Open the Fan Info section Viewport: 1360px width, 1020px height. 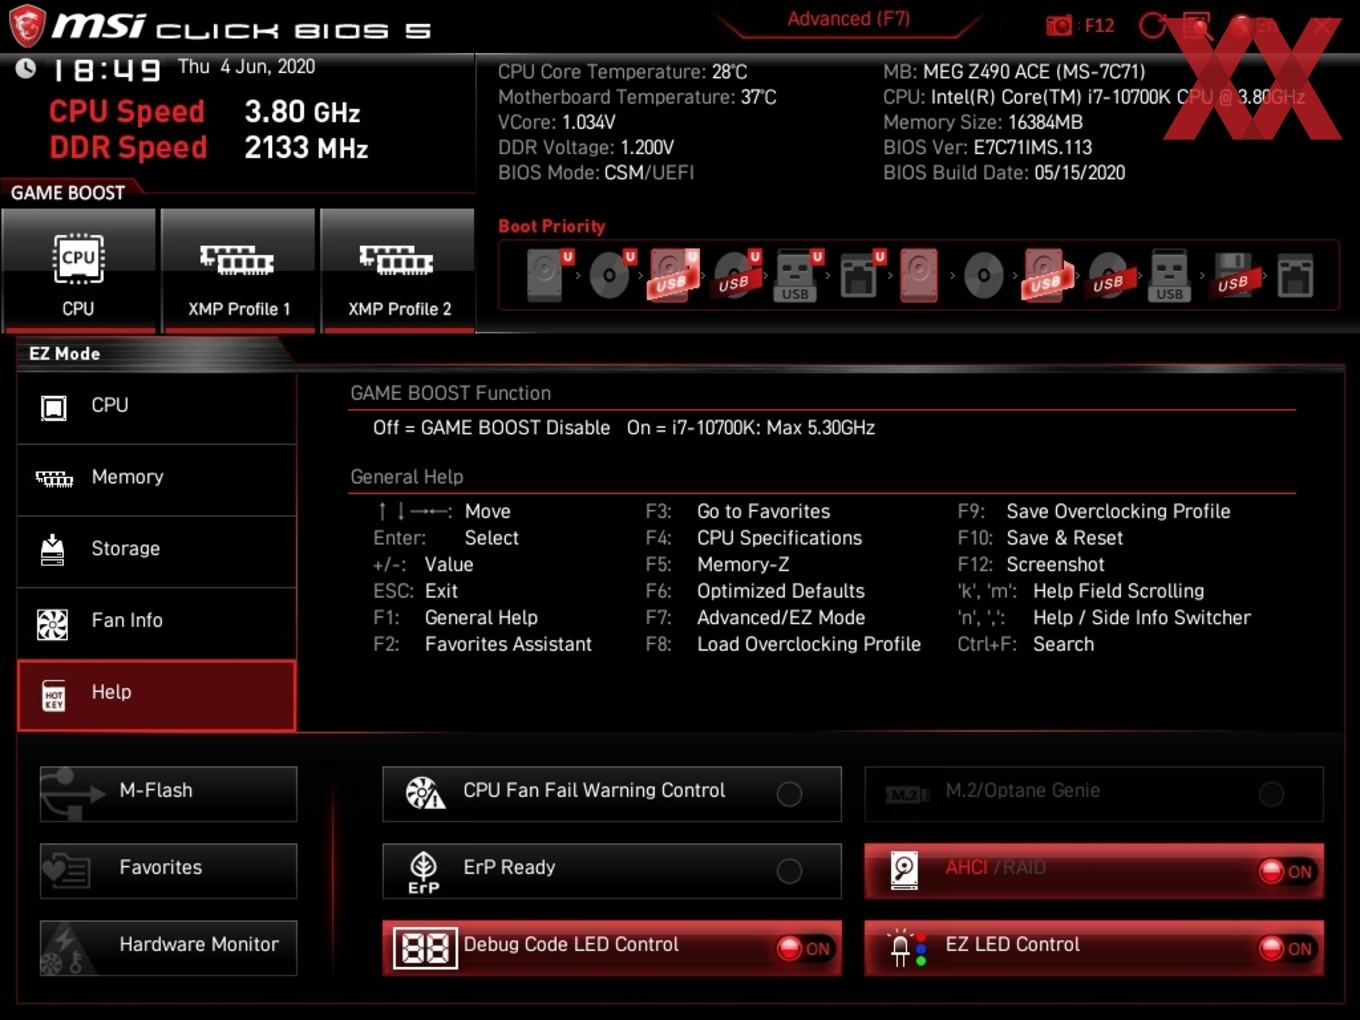[157, 622]
